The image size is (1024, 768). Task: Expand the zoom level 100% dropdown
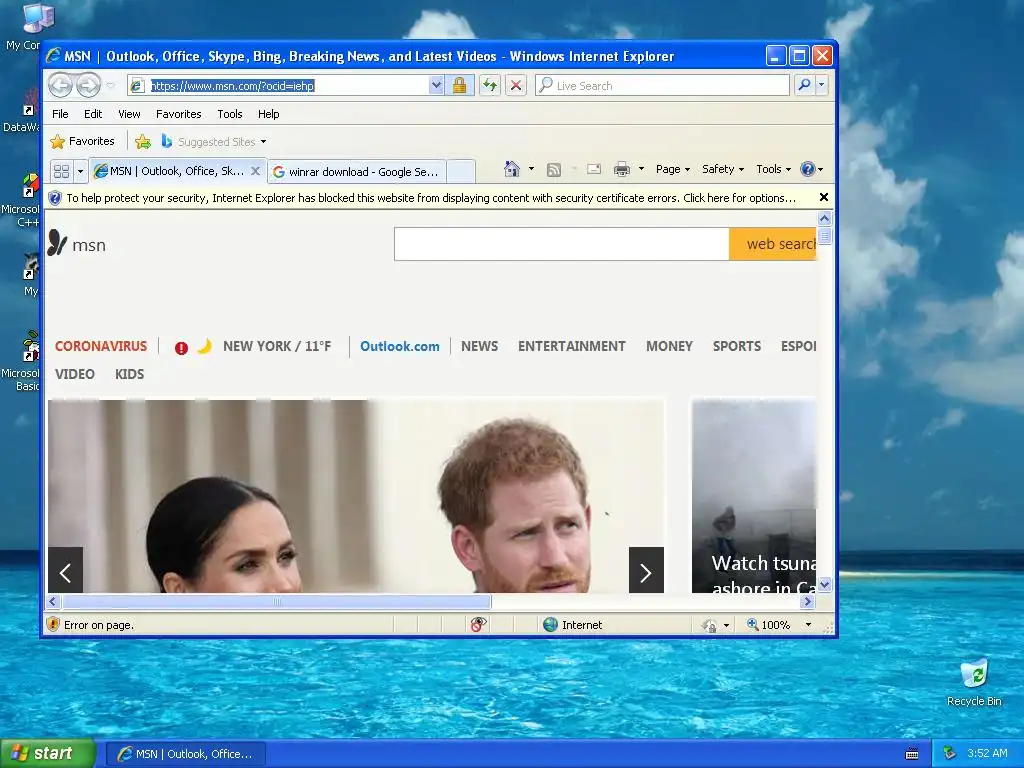808,625
